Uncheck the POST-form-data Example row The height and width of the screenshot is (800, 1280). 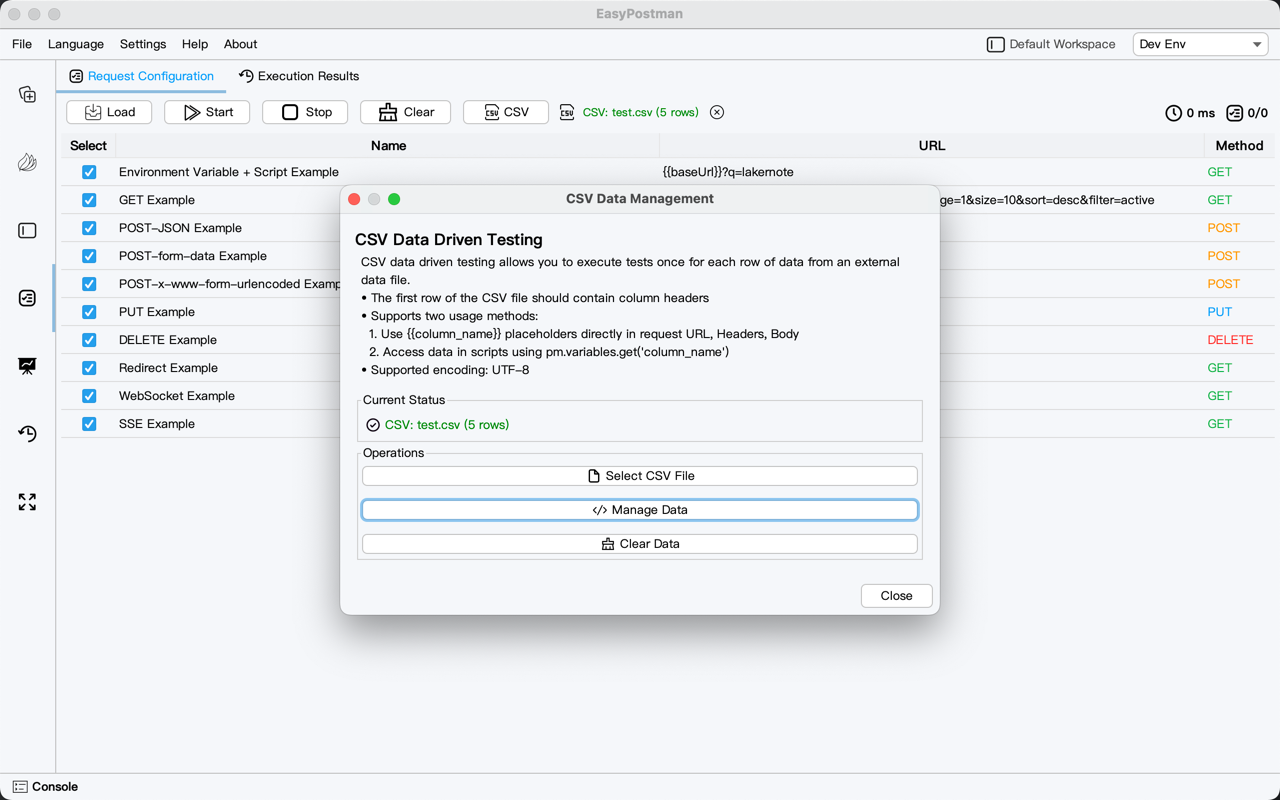coord(89,256)
